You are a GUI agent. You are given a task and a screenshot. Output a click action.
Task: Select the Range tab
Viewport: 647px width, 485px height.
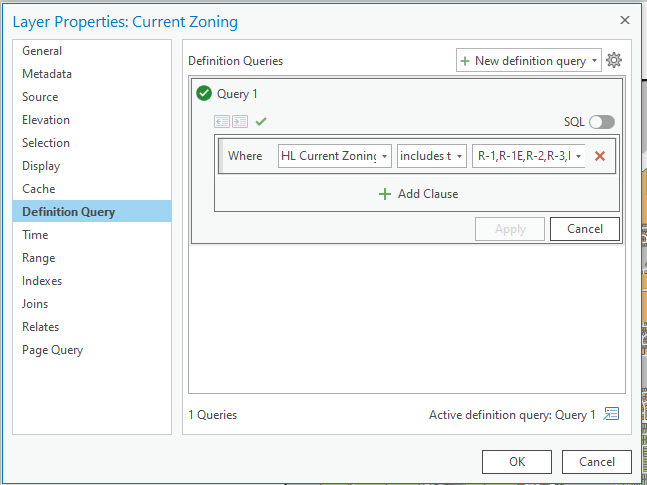pos(92,258)
